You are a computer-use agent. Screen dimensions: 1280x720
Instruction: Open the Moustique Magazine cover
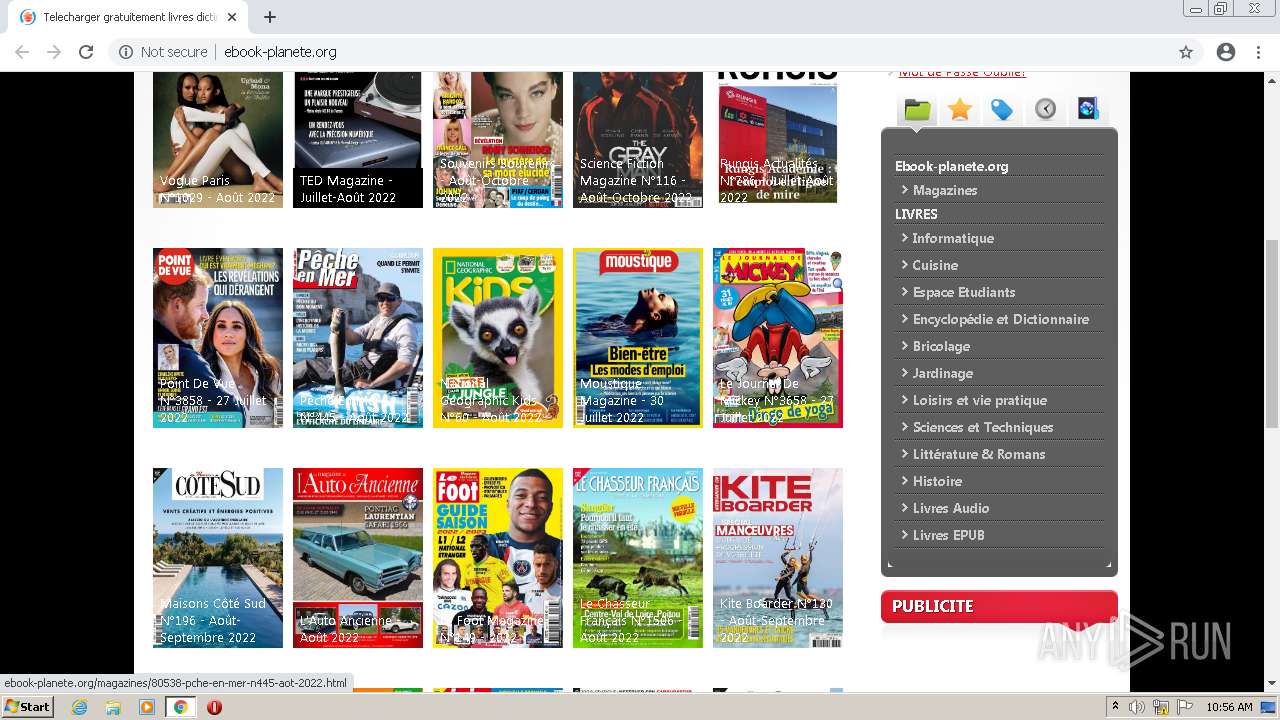coord(638,338)
